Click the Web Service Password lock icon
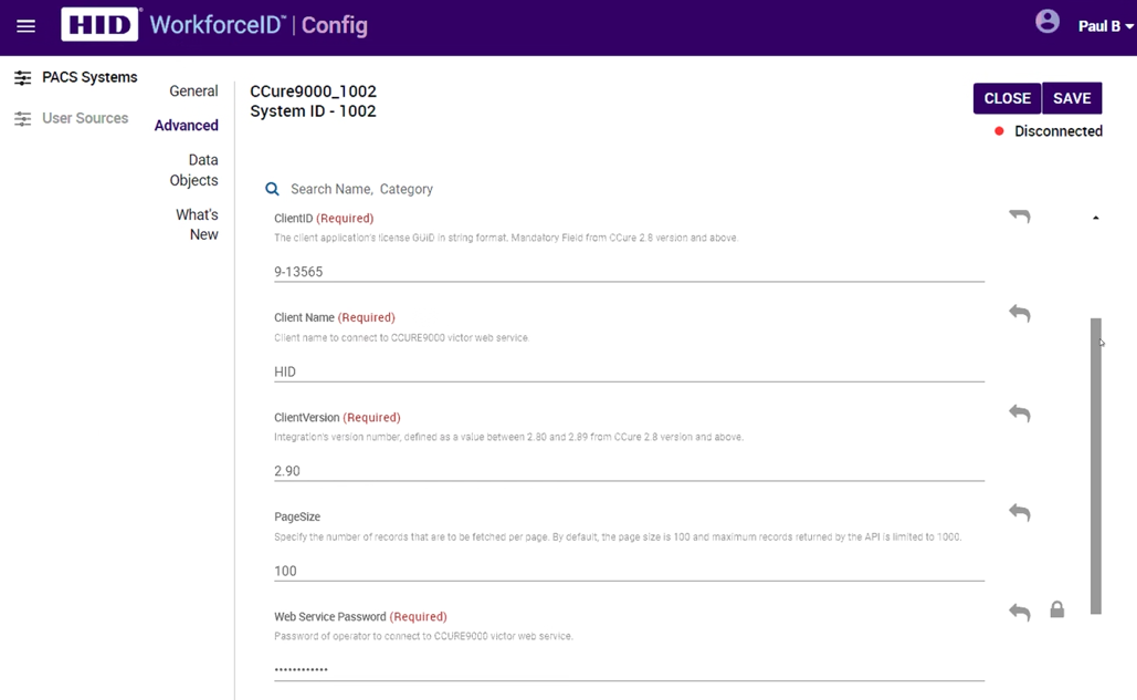Image resolution: width=1137 pixels, height=700 pixels. click(1057, 609)
